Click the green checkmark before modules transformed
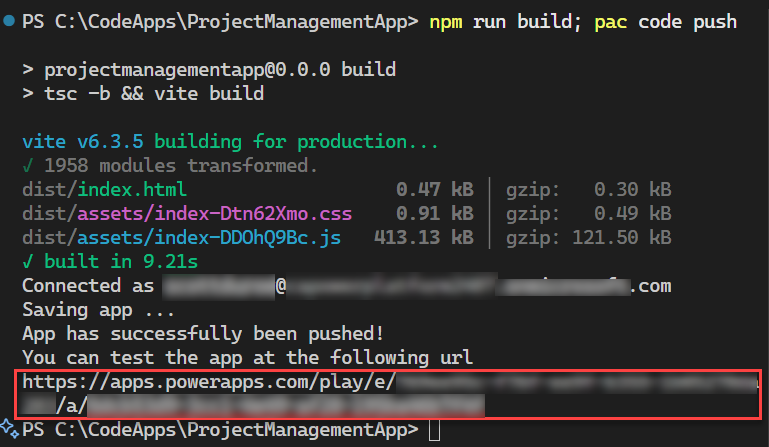 (x=27, y=165)
